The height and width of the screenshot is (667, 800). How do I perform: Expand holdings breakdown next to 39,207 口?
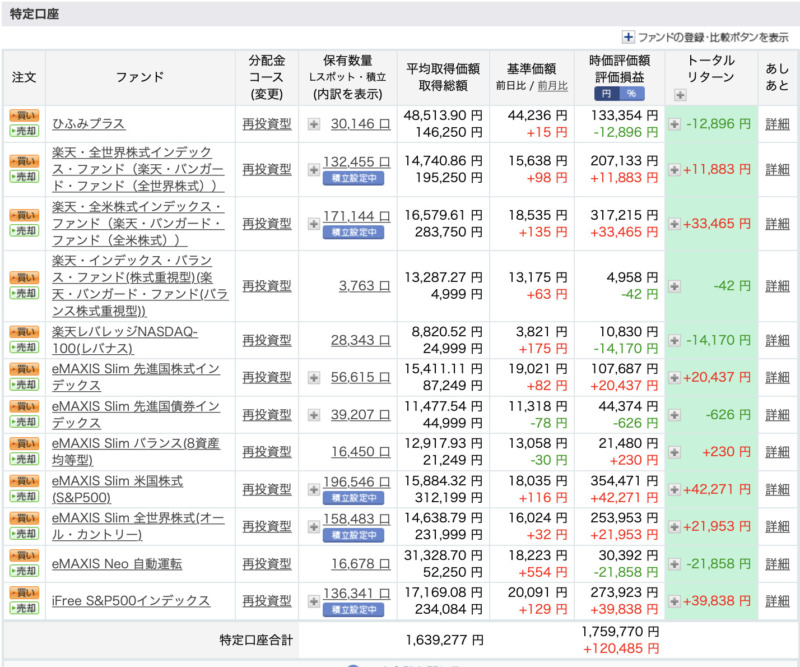point(314,415)
